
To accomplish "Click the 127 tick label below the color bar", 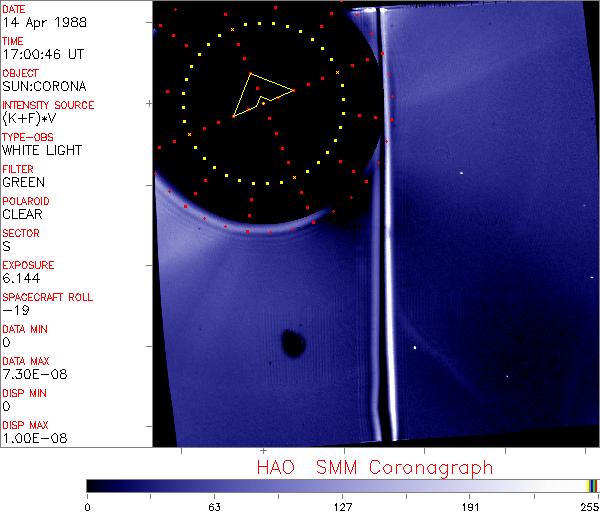I will [x=342, y=506].
